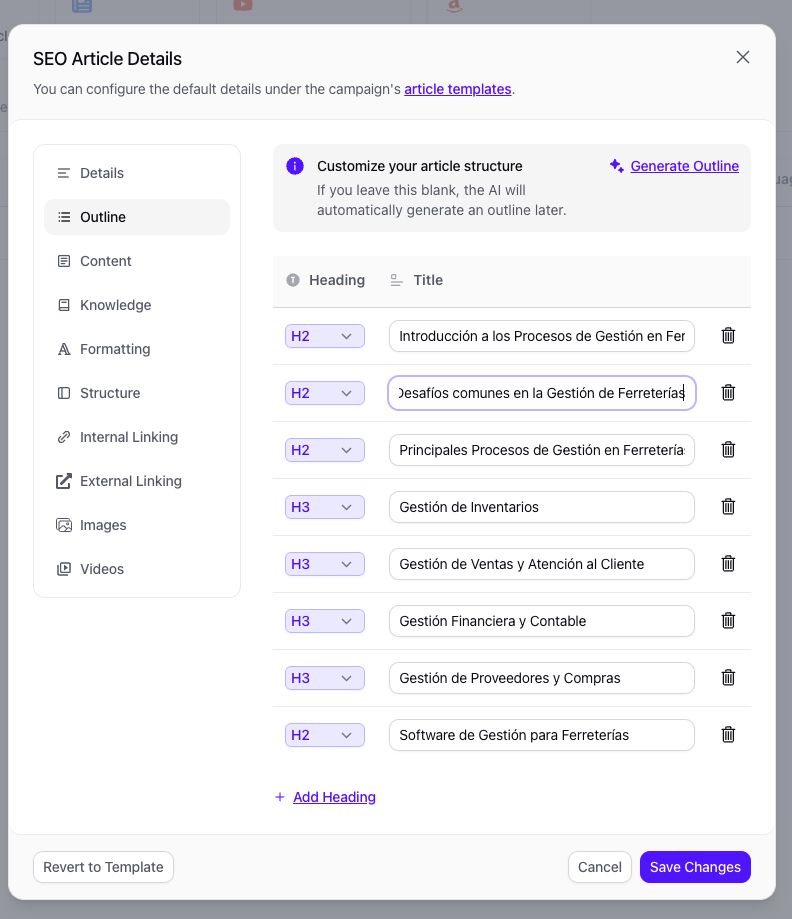Image resolution: width=792 pixels, height=919 pixels.
Task: Edit the Gestión de Ventas y Atención field
Action: 542,564
